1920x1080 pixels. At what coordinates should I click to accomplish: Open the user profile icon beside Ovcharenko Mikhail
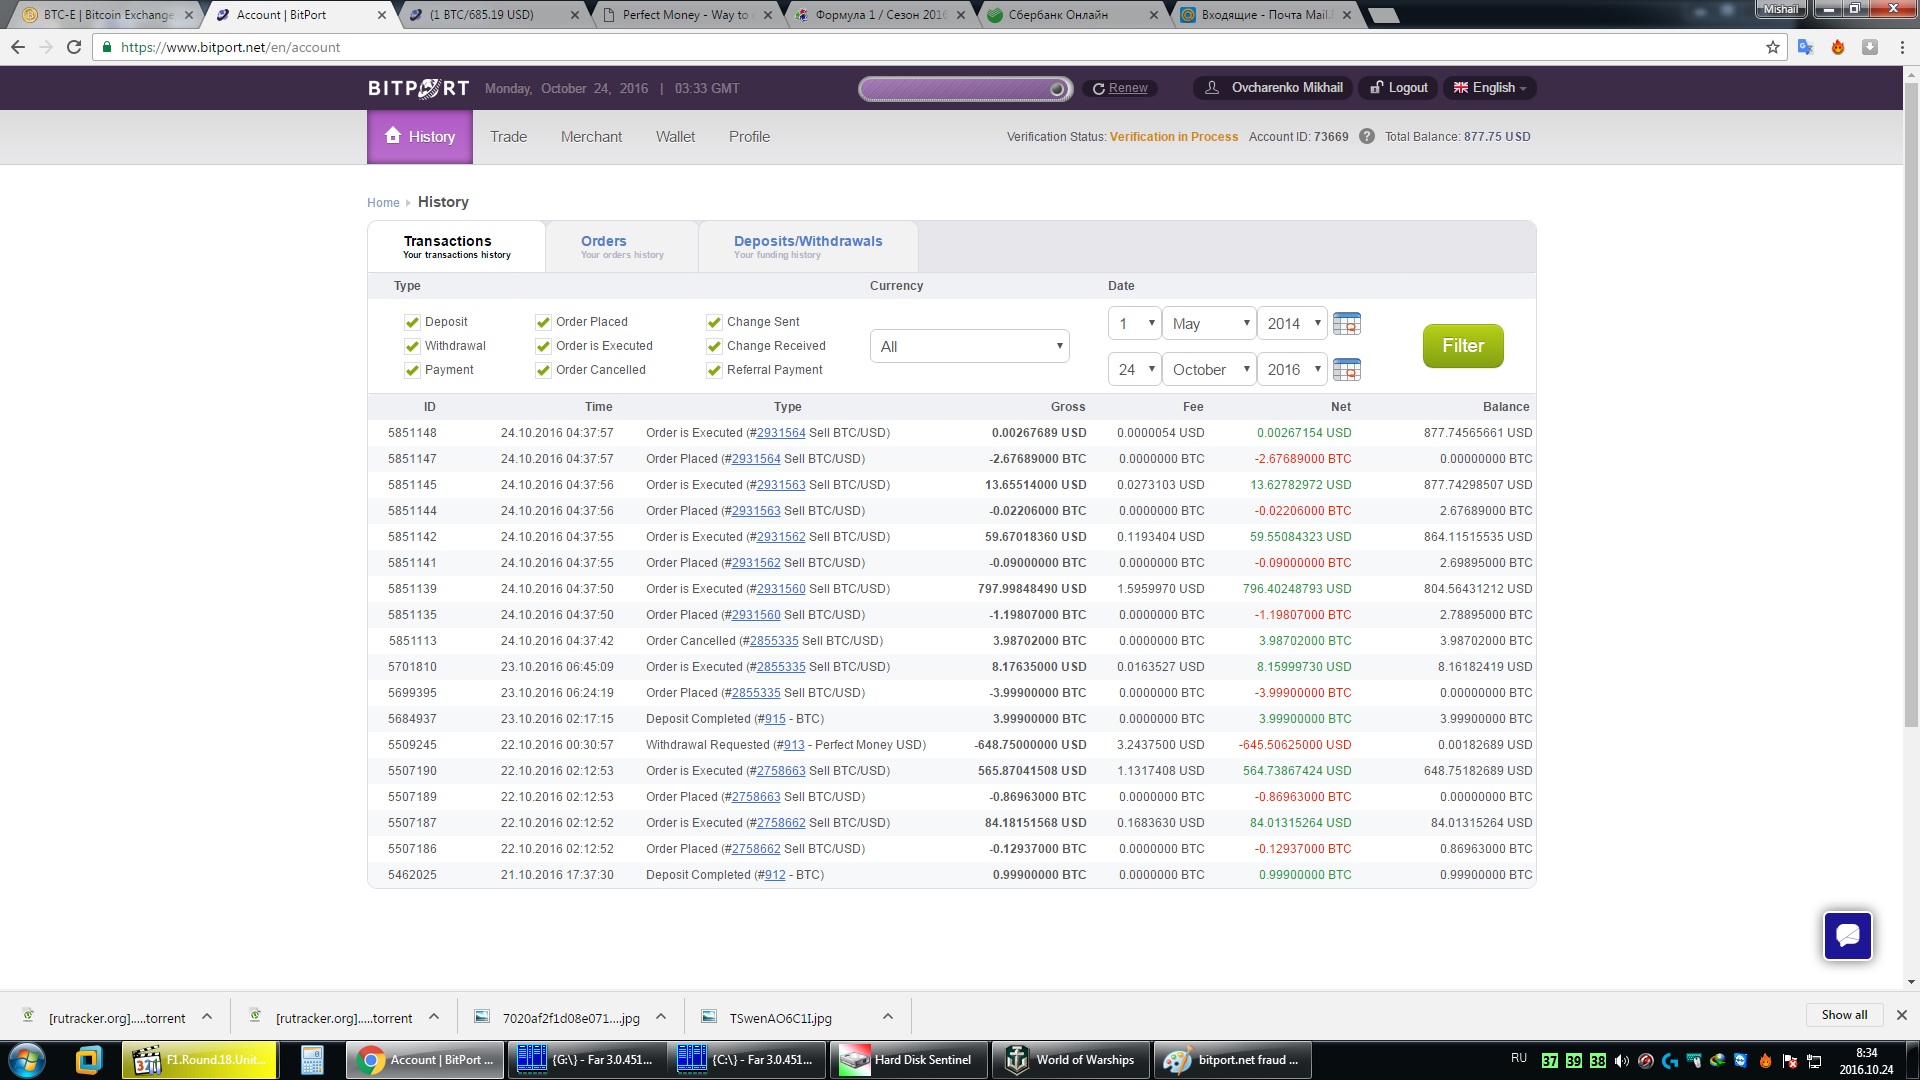pyautogui.click(x=1212, y=88)
